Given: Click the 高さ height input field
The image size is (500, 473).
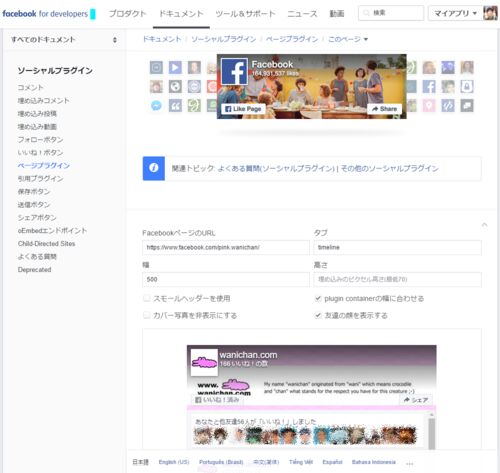Looking at the screenshot, I should click(x=397, y=279).
